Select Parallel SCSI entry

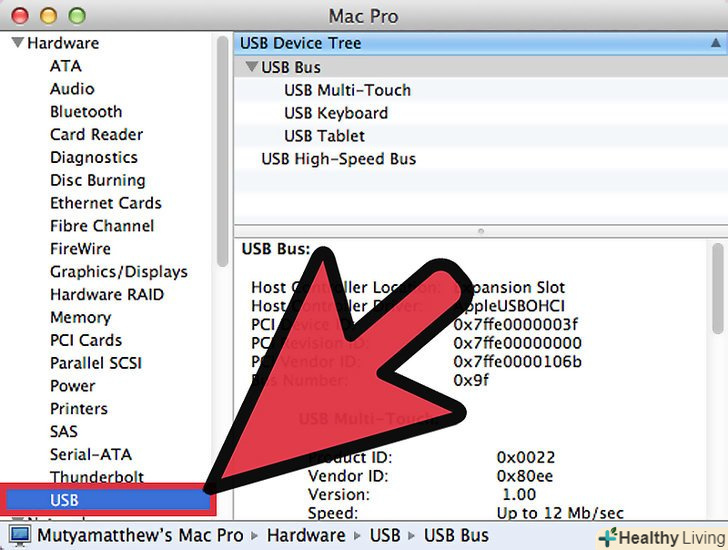(96, 363)
